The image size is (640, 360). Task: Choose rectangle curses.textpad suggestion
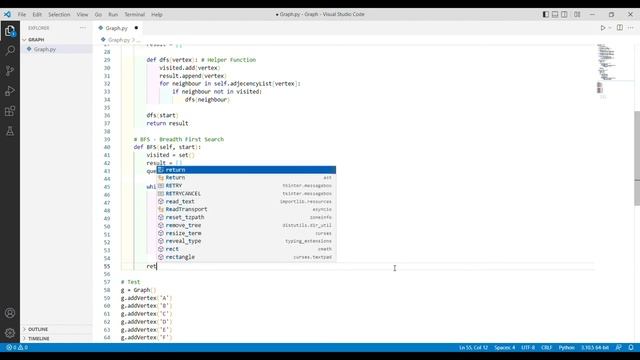246,257
